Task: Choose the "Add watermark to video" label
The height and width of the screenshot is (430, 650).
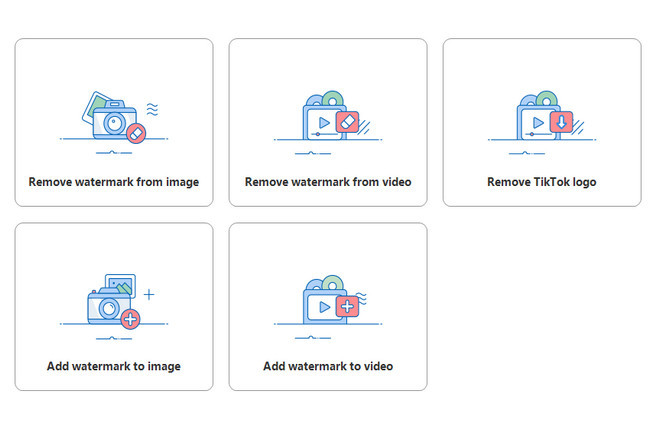Action: [328, 366]
